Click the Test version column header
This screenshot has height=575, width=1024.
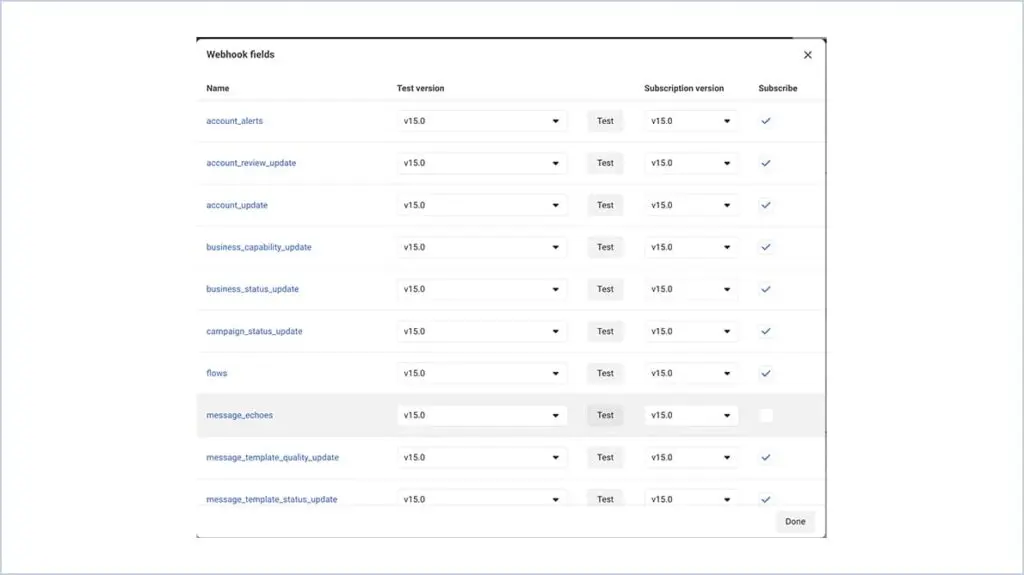[421, 88]
